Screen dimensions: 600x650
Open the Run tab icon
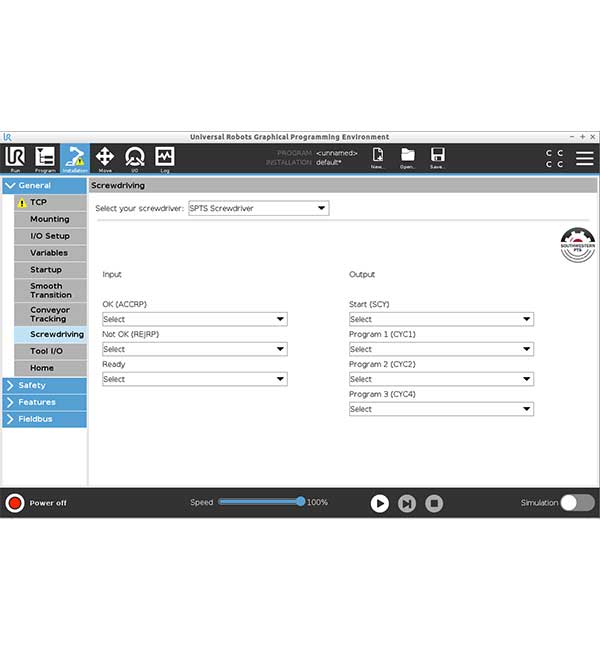pos(15,158)
